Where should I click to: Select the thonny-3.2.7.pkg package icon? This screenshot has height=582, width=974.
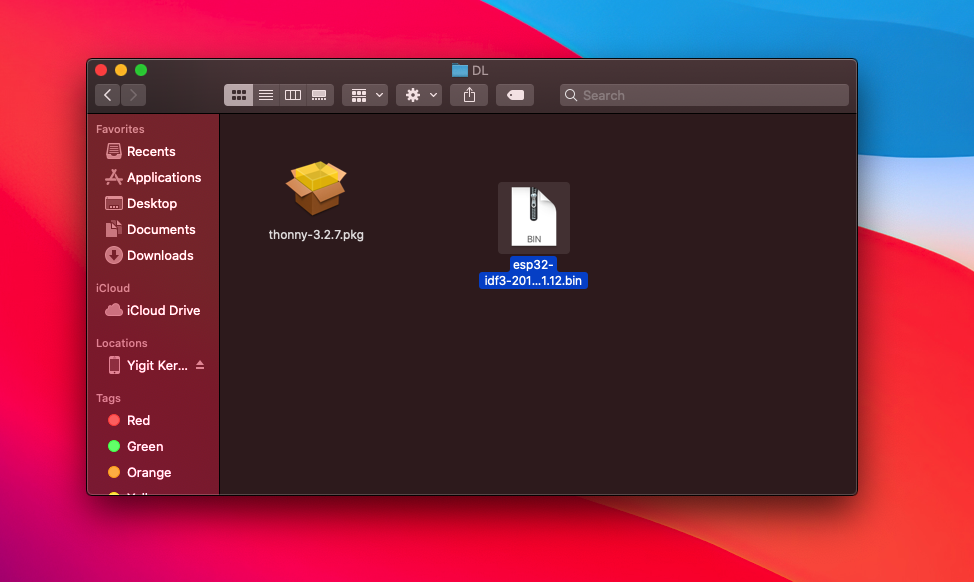[x=316, y=188]
